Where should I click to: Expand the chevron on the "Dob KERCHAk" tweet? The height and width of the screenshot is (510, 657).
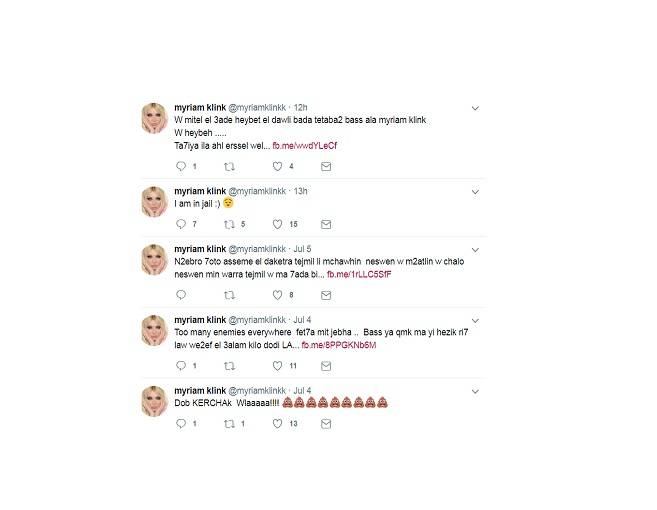pyautogui.click(x=475, y=391)
